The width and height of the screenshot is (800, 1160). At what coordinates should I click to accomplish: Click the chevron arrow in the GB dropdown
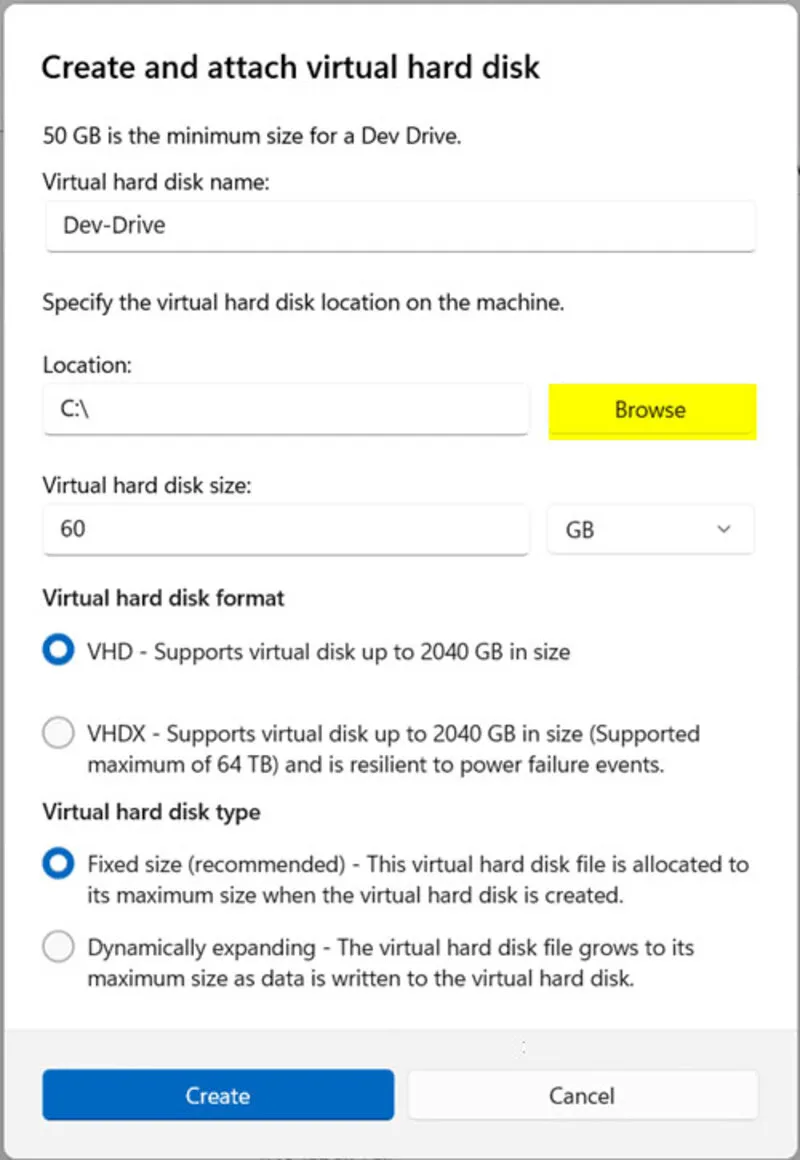724,529
